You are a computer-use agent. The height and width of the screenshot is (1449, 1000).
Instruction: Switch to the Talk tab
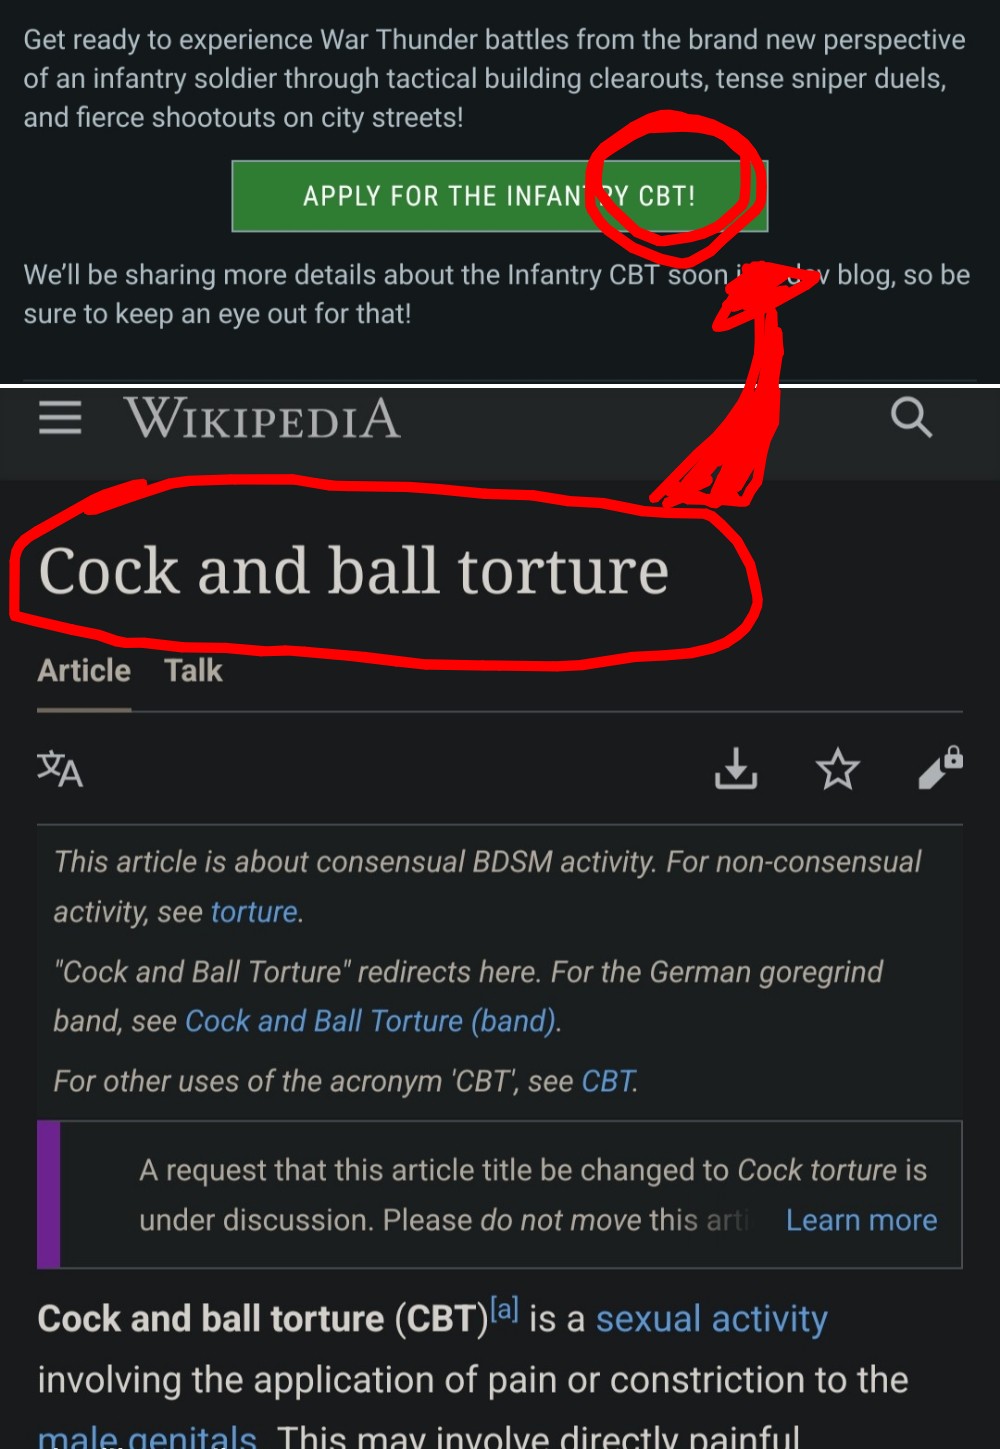pos(193,670)
